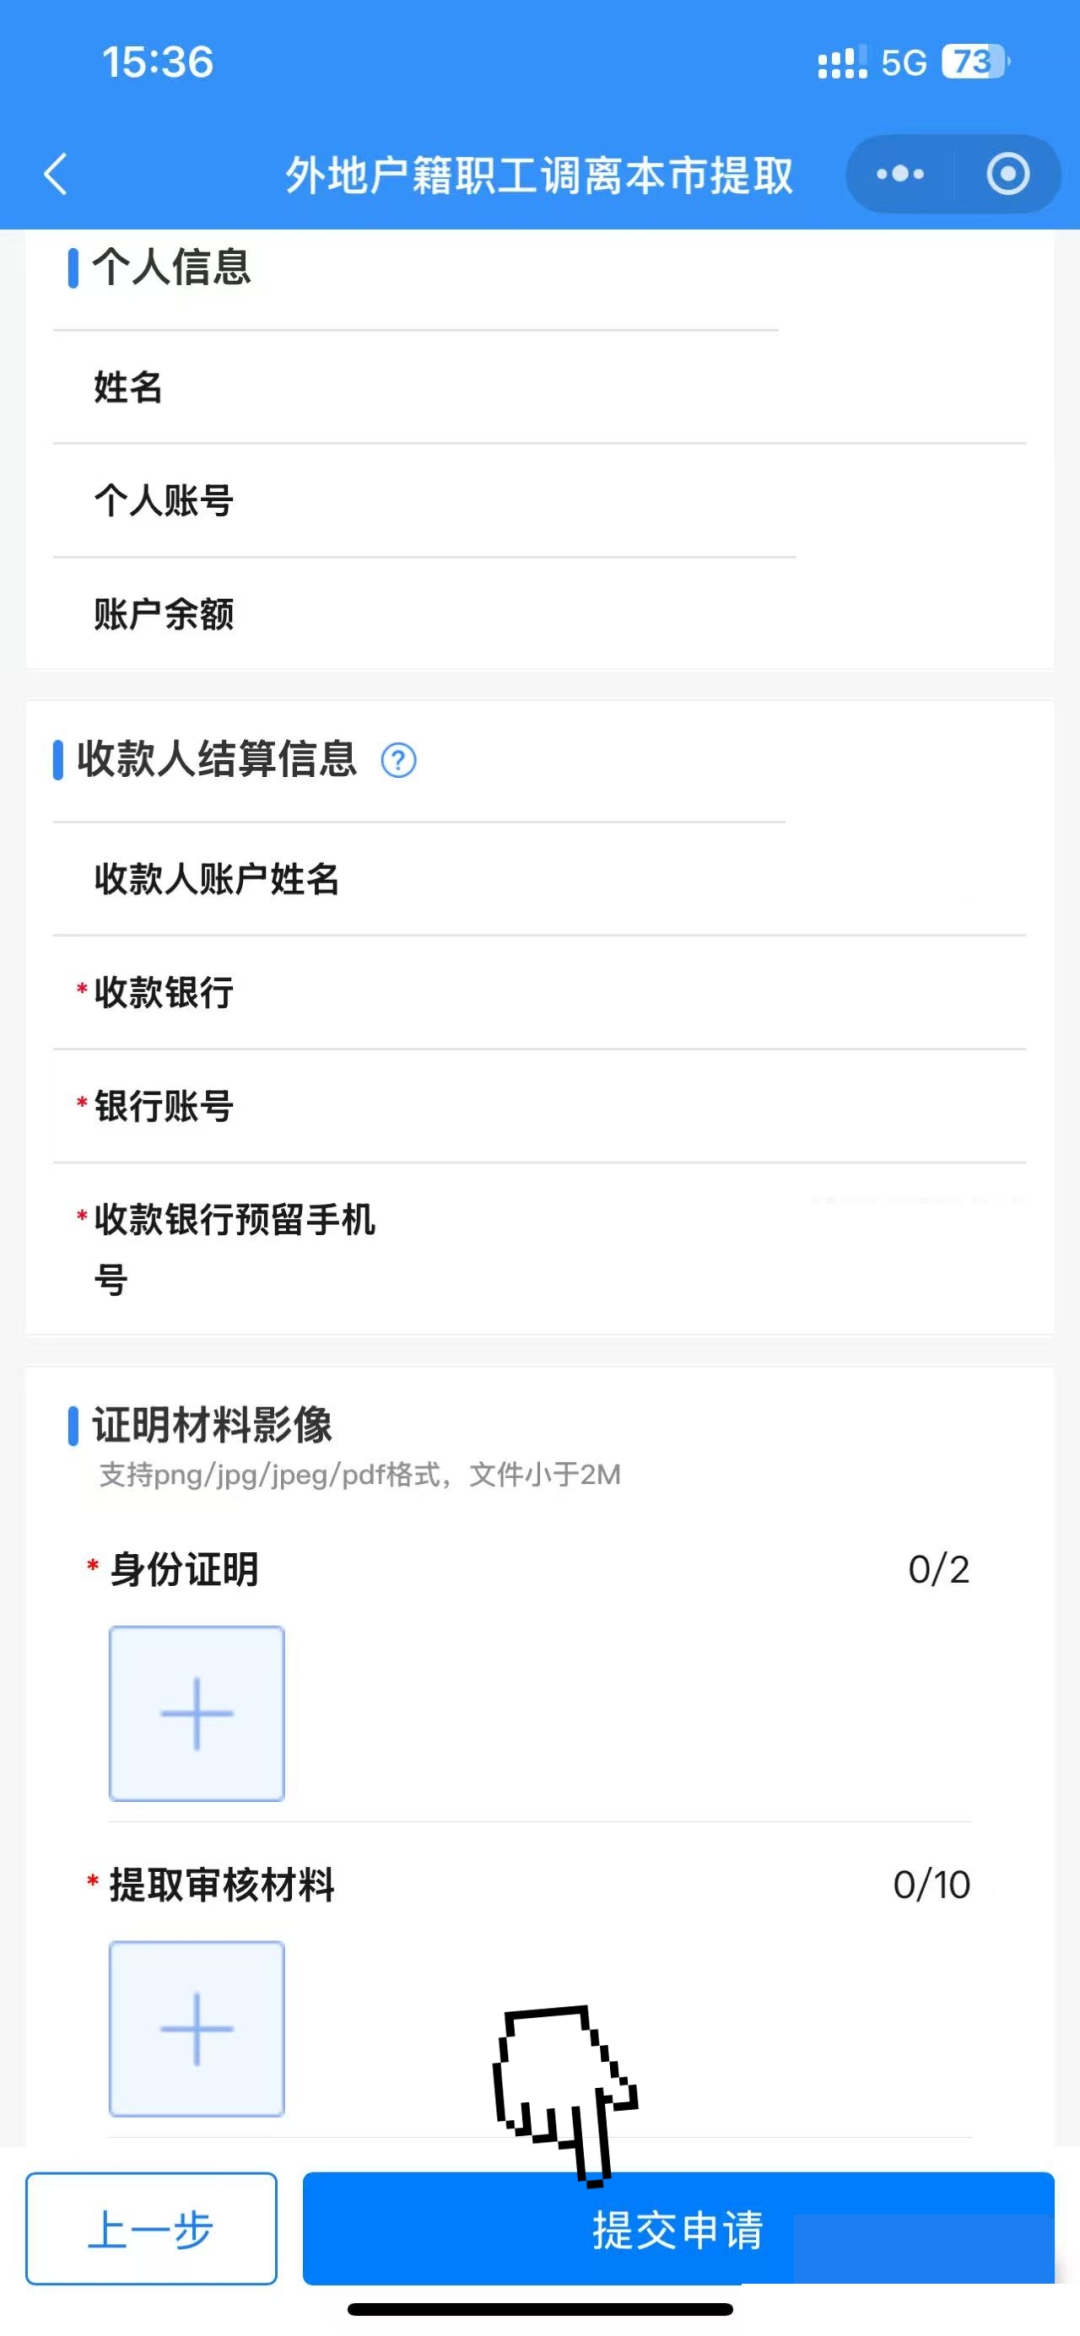Tap the 5G signal indicator
Image resolution: width=1080 pixels, height=2336 pixels.
[903, 63]
